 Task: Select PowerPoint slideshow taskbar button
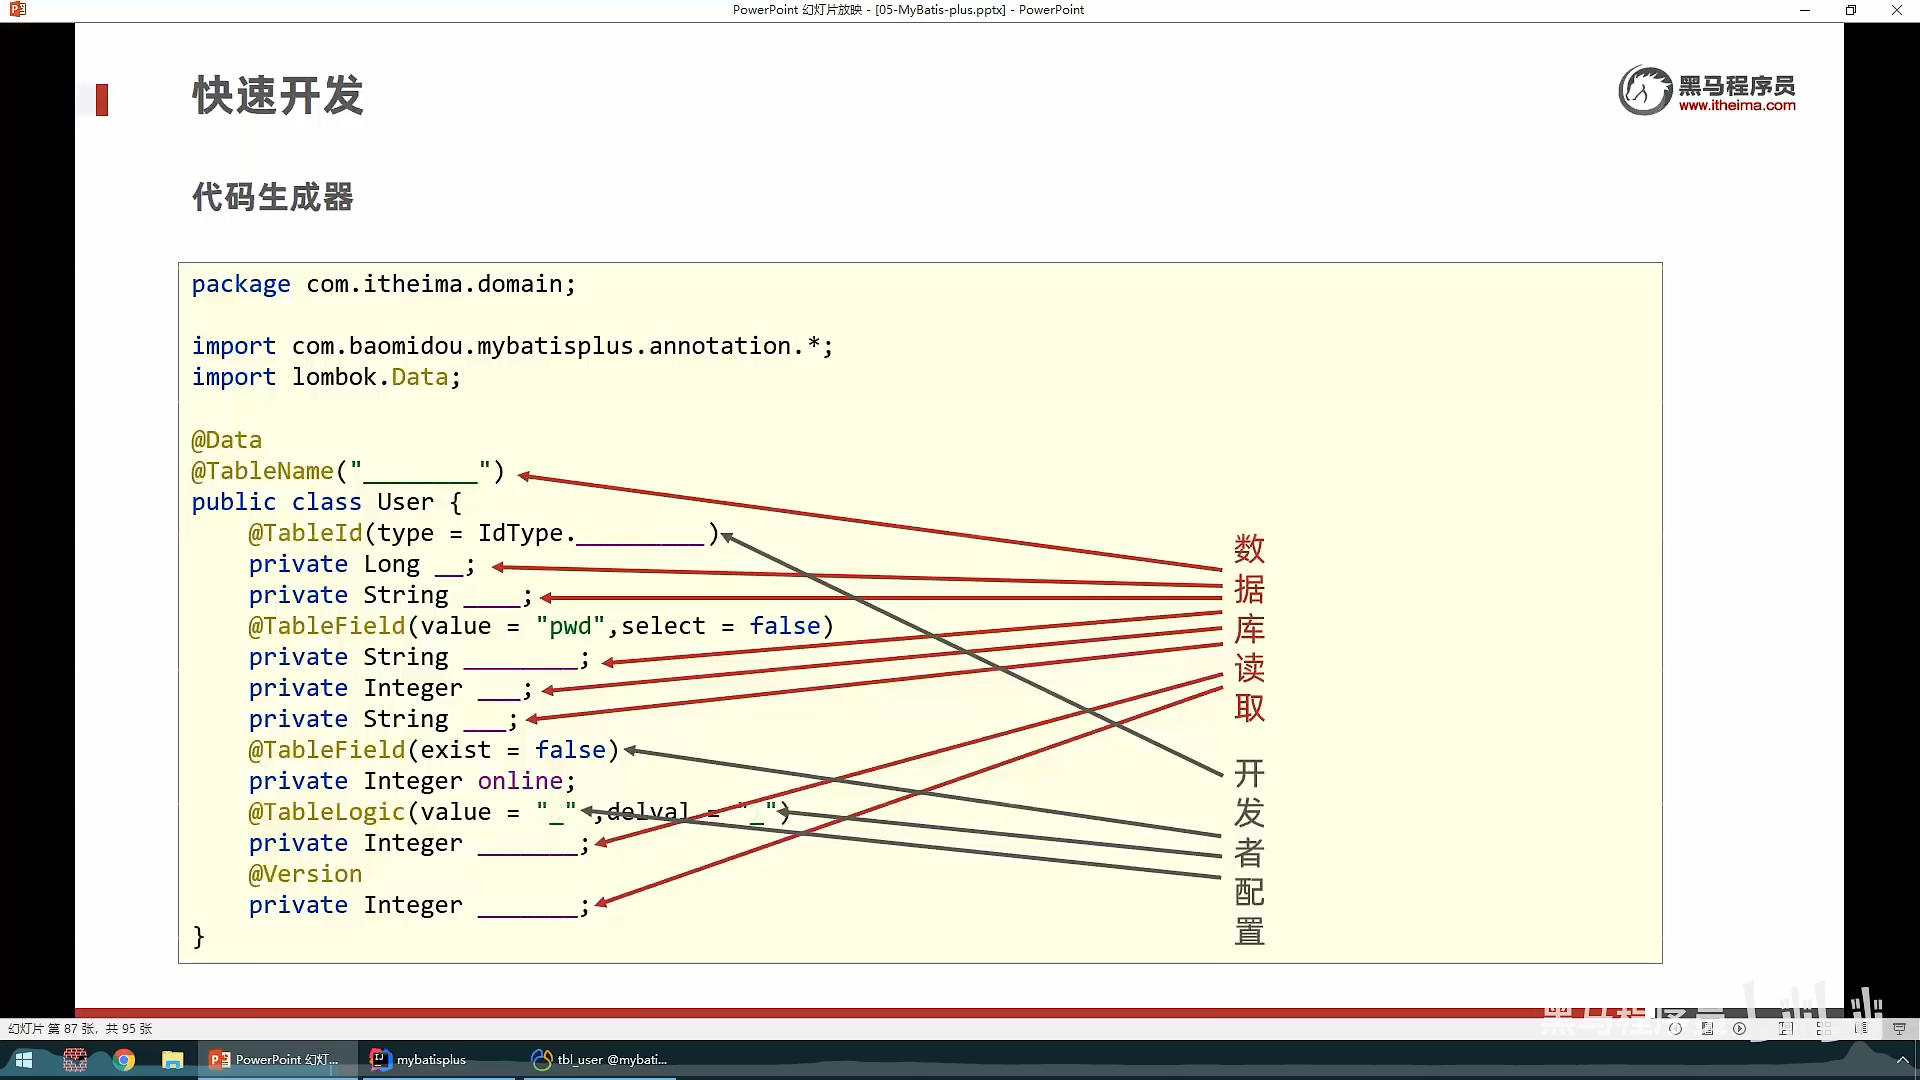coord(275,1060)
